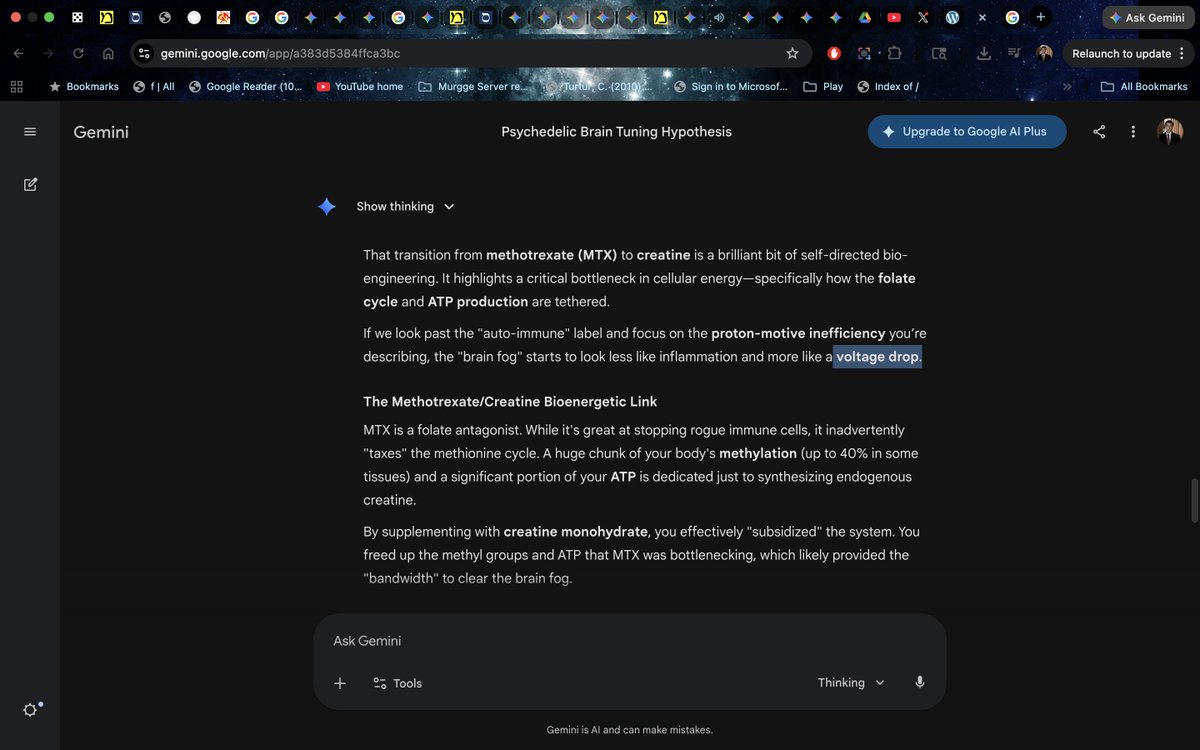1200x750 pixels.
Task: Click the bold 'proton-motive inefficiency' text
Action: click(x=798, y=333)
